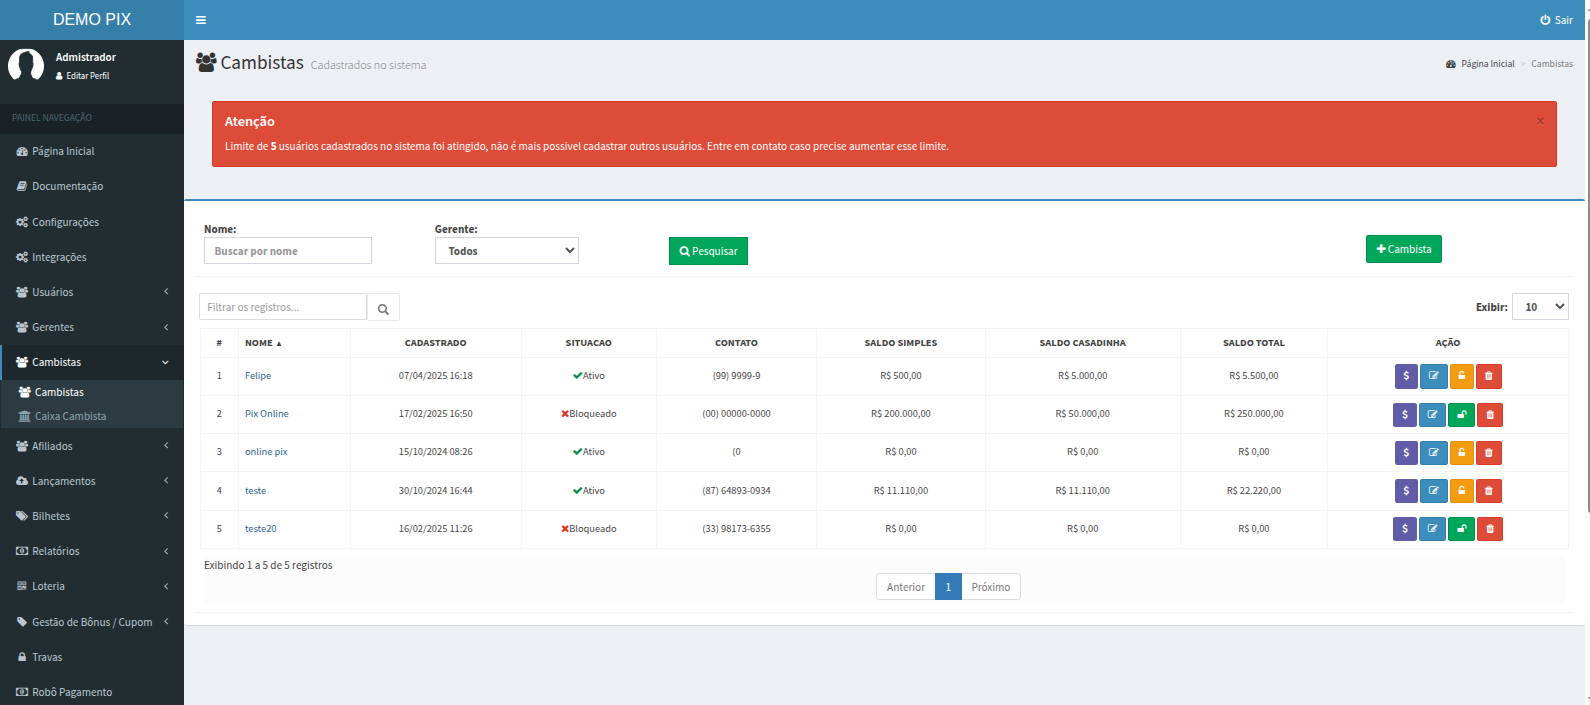
Task: Click the green Pesquisar button
Action: point(708,251)
